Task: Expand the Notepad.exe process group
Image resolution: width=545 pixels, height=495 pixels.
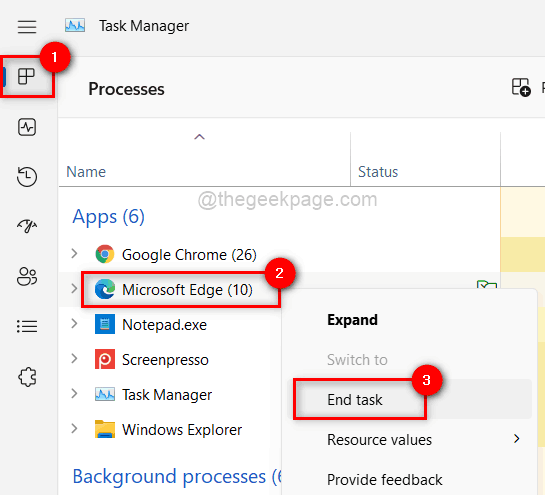Action: [x=74, y=324]
